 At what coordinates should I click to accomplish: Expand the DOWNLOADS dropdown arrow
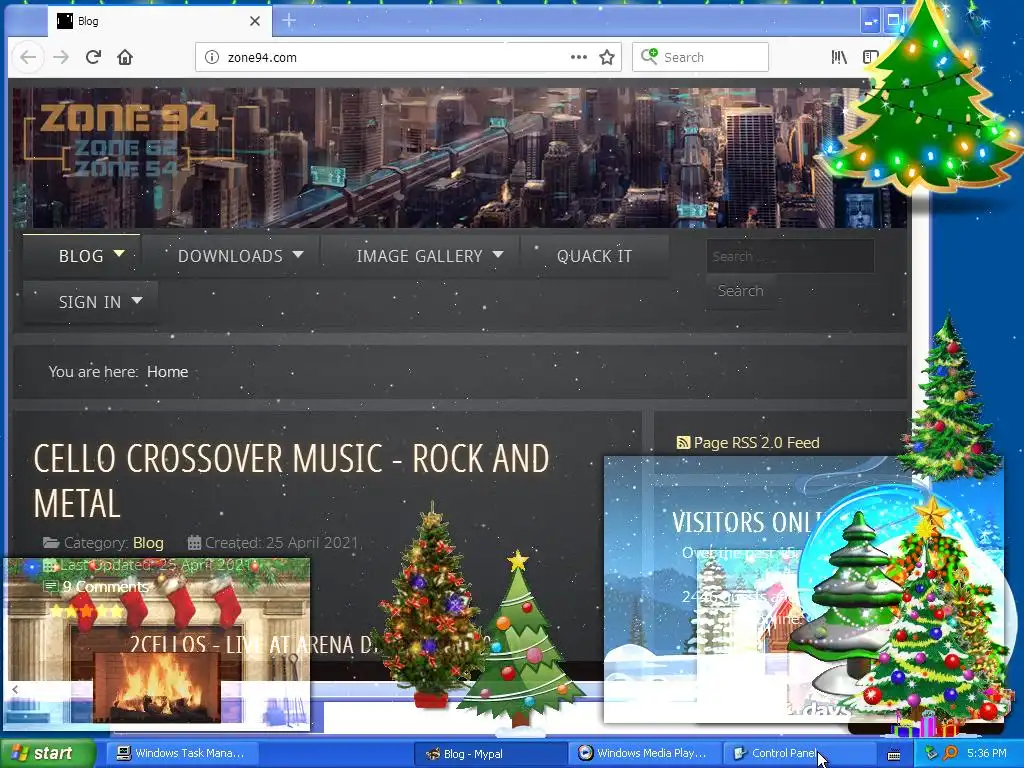click(x=298, y=254)
